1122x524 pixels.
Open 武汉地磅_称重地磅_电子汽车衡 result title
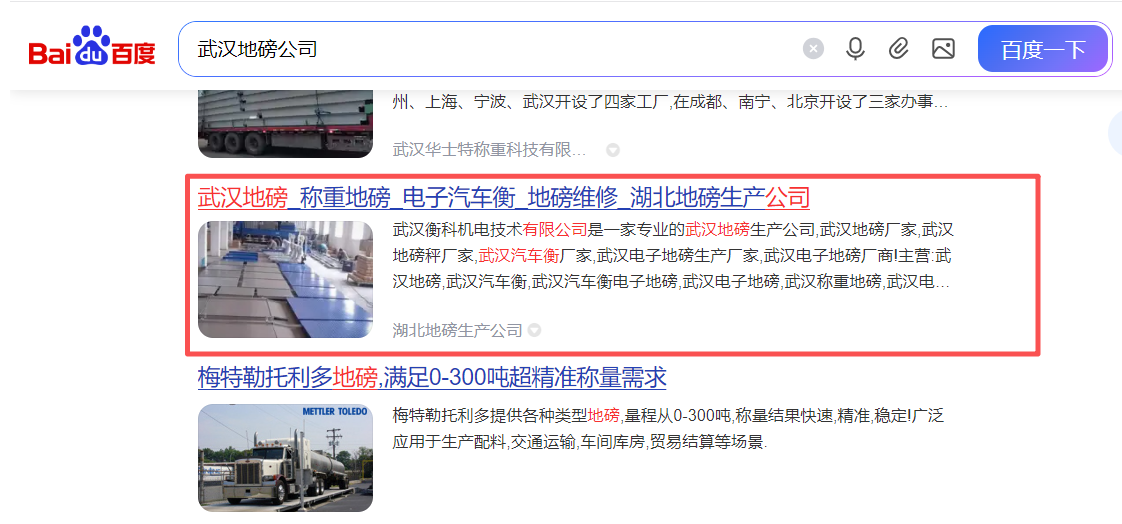click(504, 197)
